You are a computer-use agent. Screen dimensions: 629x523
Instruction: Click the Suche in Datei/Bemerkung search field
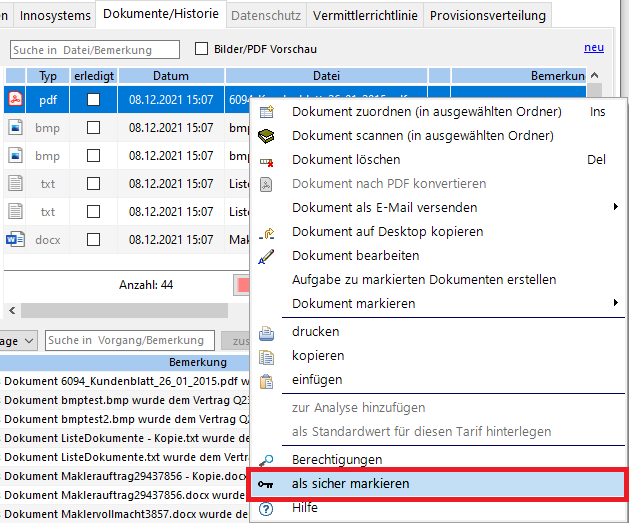click(95, 50)
